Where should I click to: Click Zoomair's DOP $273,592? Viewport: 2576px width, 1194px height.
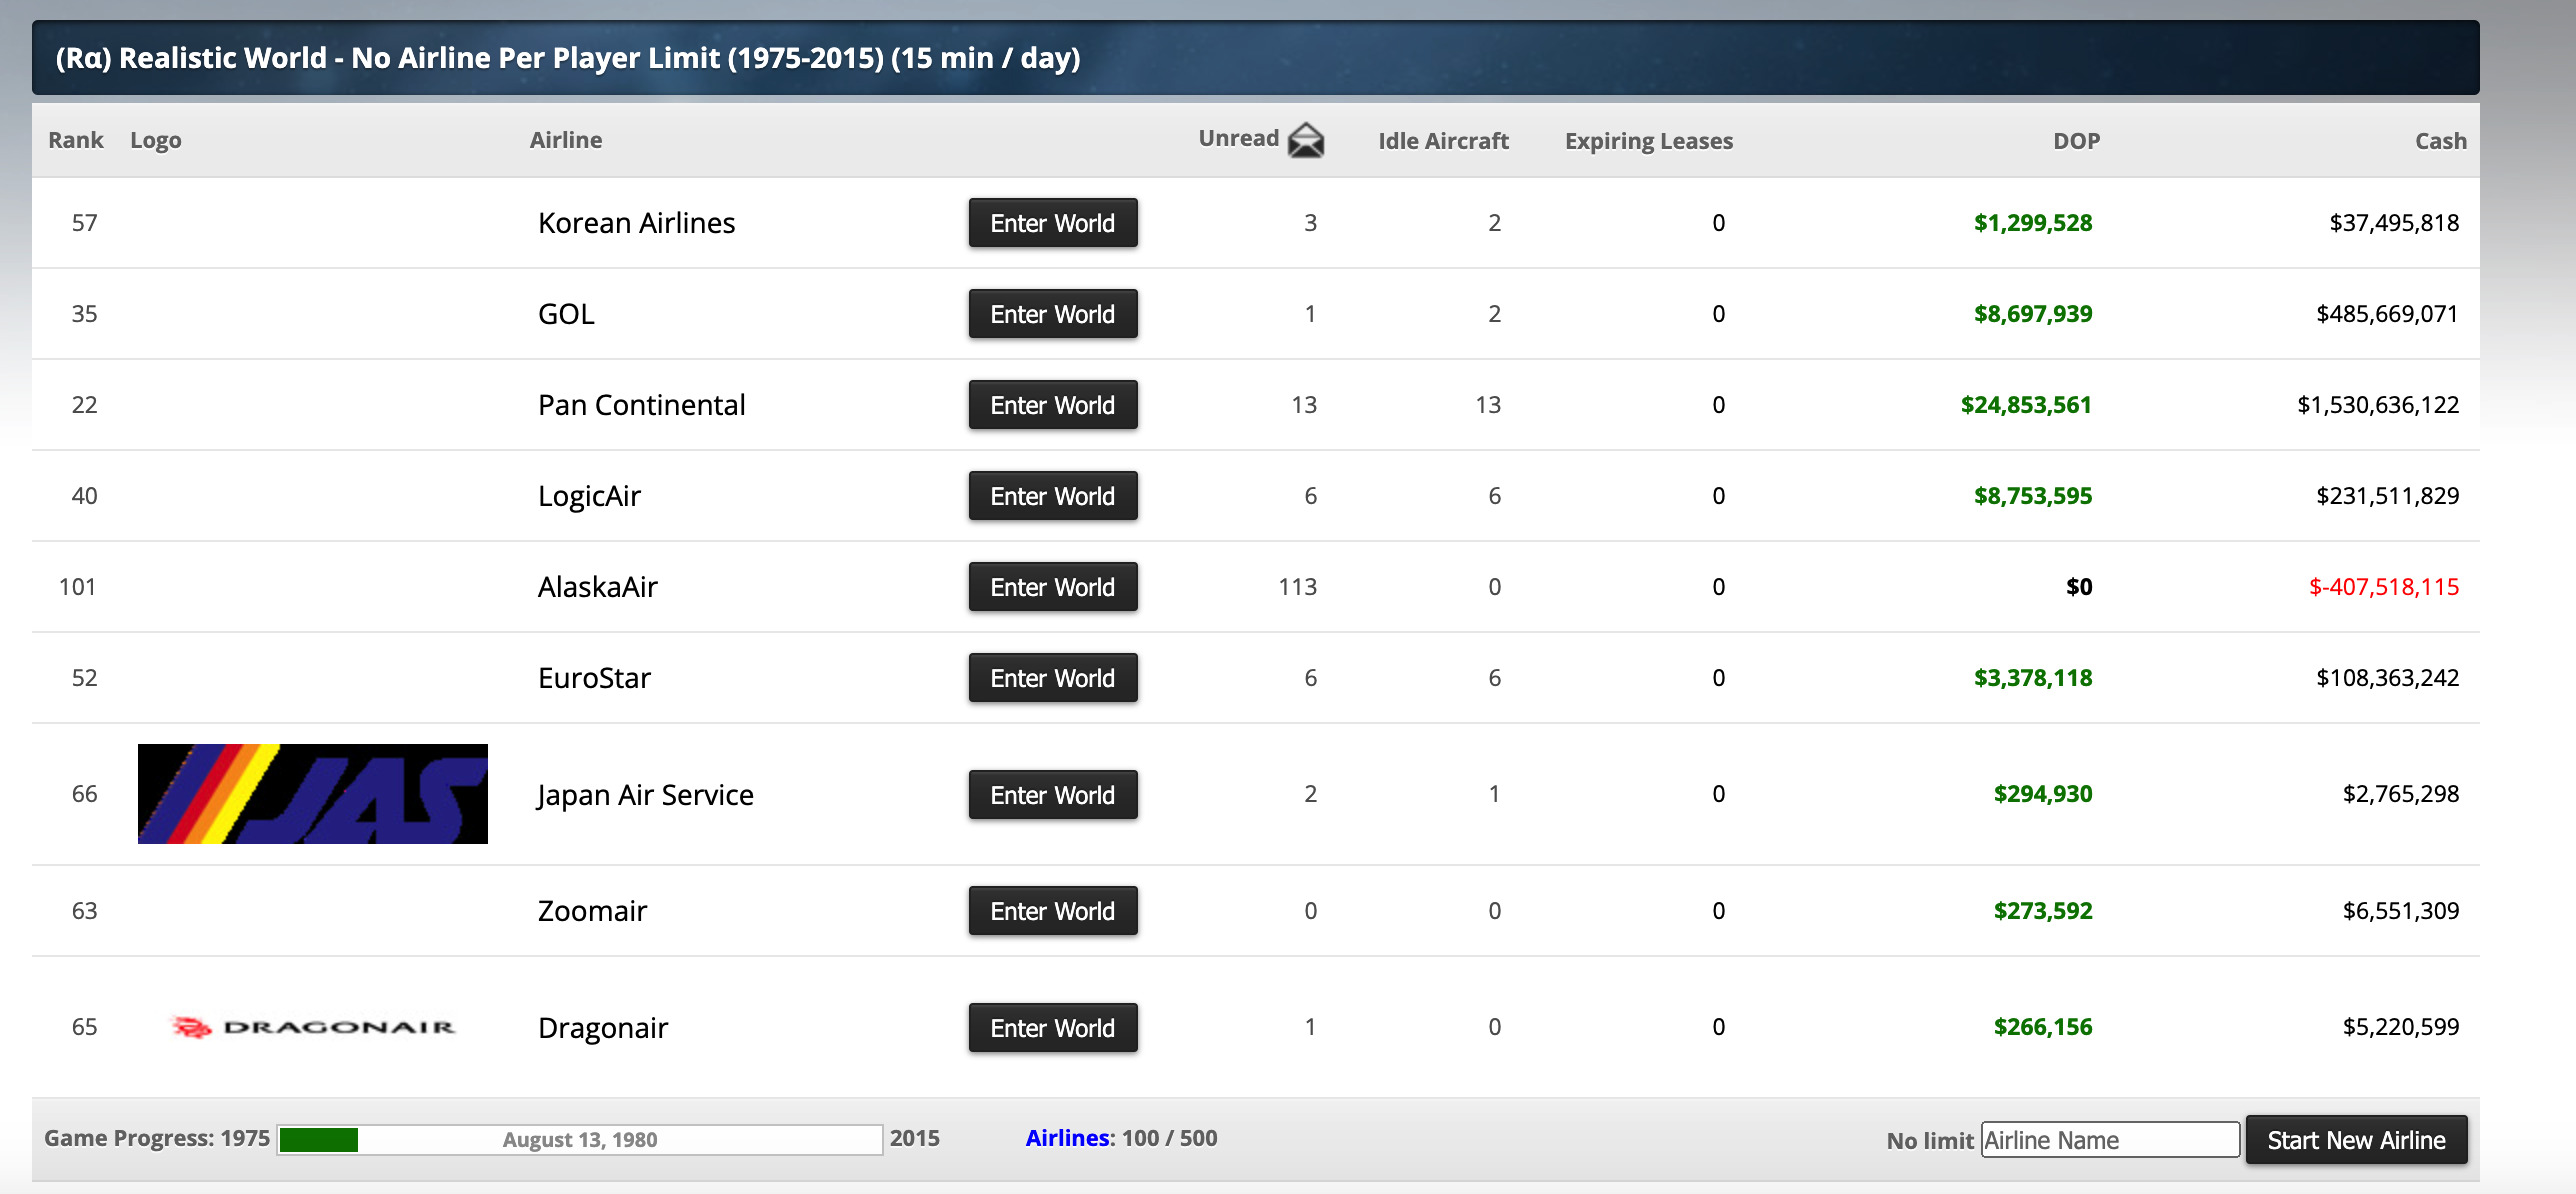tap(2043, 911)
